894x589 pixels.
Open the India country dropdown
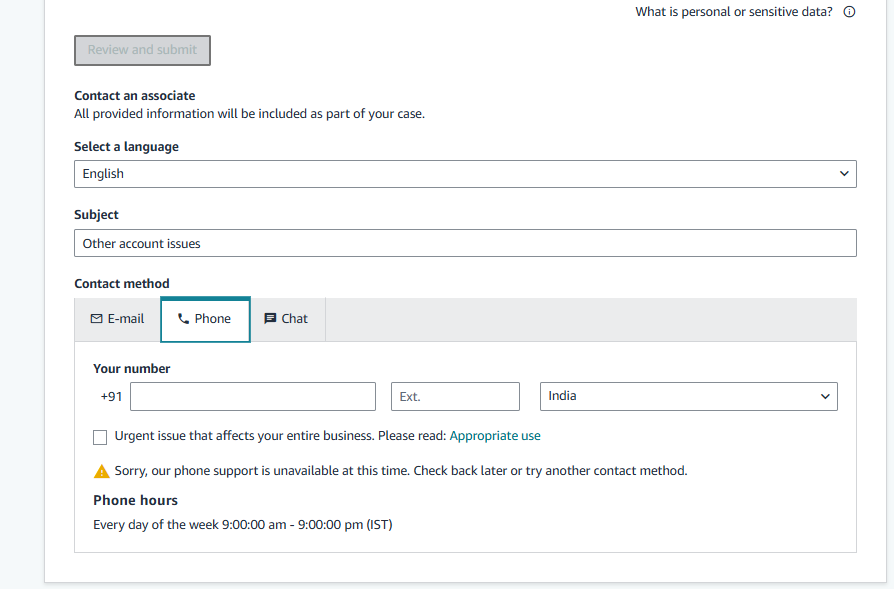point(689,396)
